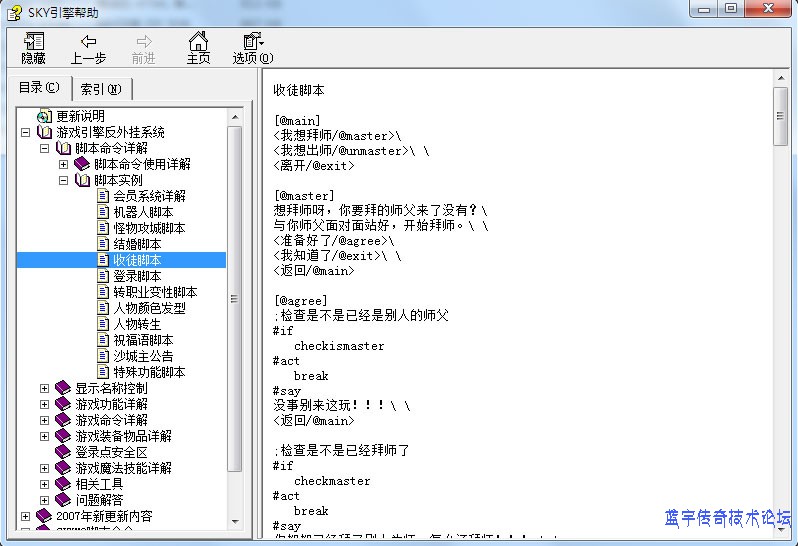Viewport: 798px width, 546px height.
Task: Expand the 游戏魔法技能详解 tree node
Action: tap(44, 468)
